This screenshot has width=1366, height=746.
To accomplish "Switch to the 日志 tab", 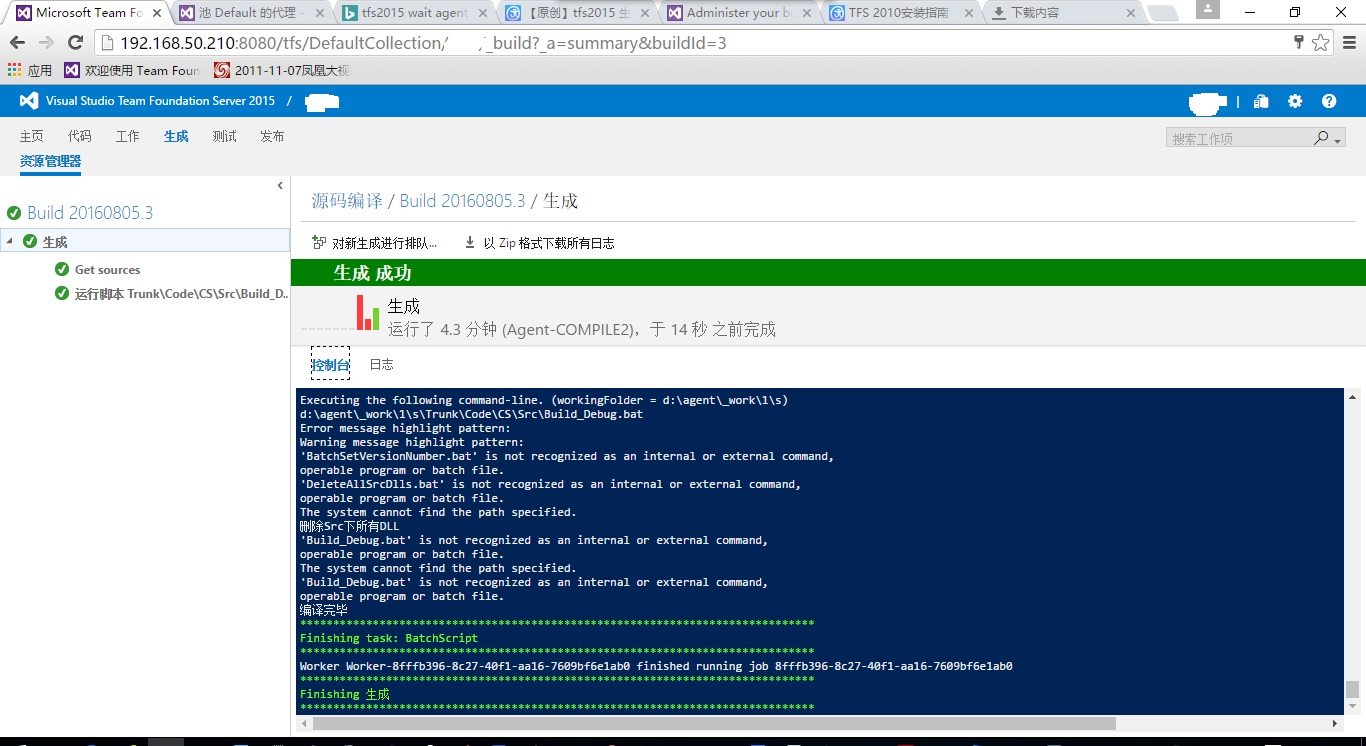I will coord(381,365).
